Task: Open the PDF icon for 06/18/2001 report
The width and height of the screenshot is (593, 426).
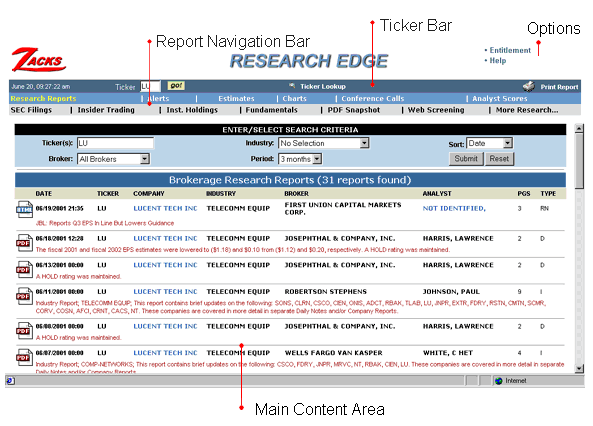Action: pyautogui.click(x=24, y=243)
